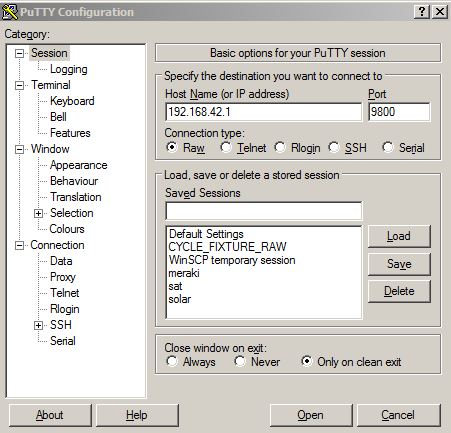451x433 pixels.
Task: Go to the Colours settings page
Action: pyautogui.click(x=67, y=229)
